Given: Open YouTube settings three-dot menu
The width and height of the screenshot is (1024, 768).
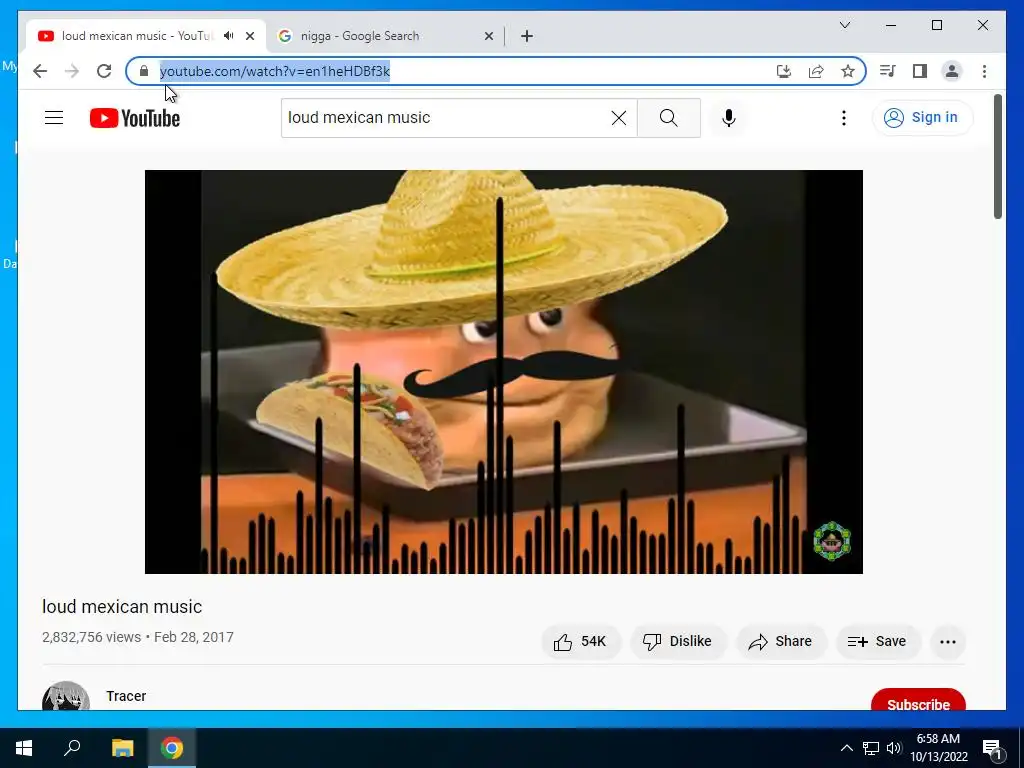Looking at the screenshot, I should point(844,118).
